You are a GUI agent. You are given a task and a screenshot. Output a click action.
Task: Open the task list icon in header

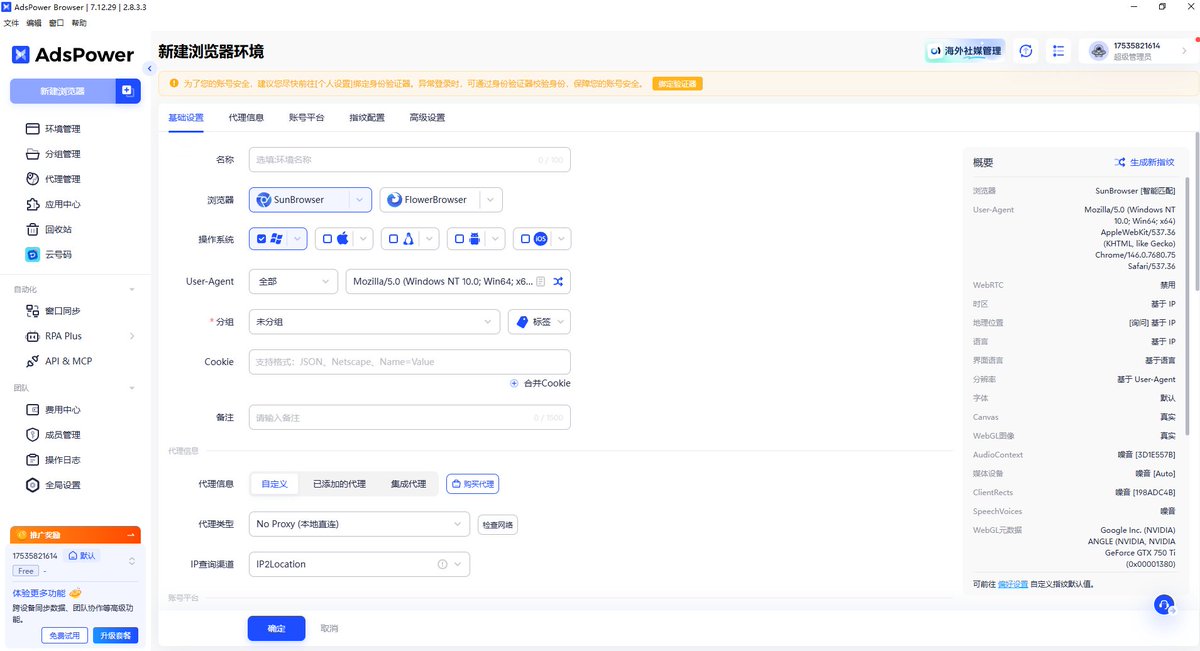[x=1059, y=51]
